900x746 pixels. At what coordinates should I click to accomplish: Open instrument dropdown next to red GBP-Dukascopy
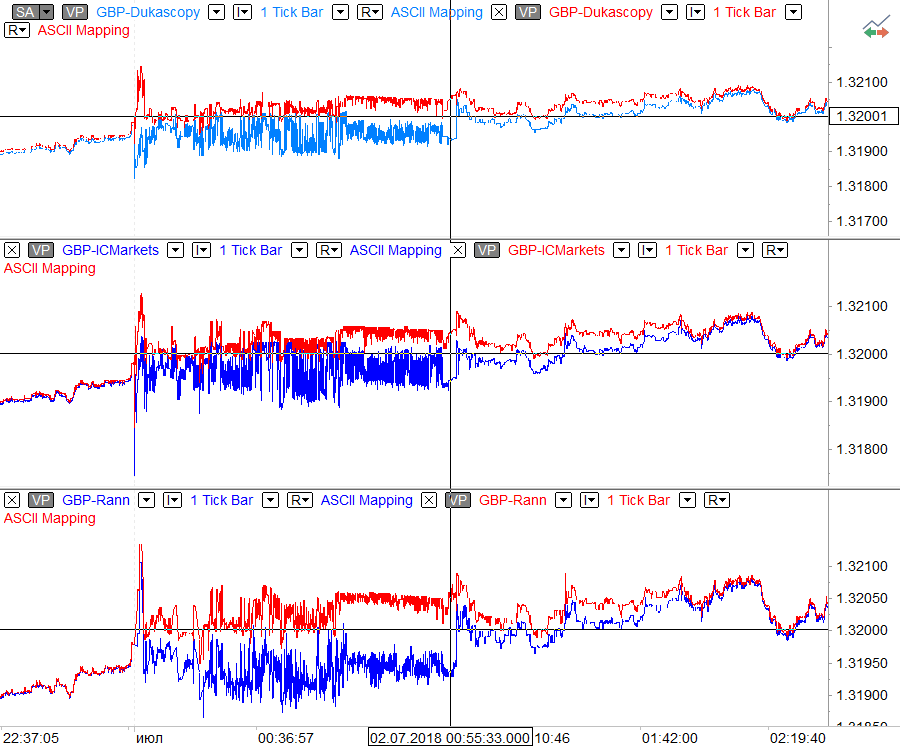[x=669, y=12]
